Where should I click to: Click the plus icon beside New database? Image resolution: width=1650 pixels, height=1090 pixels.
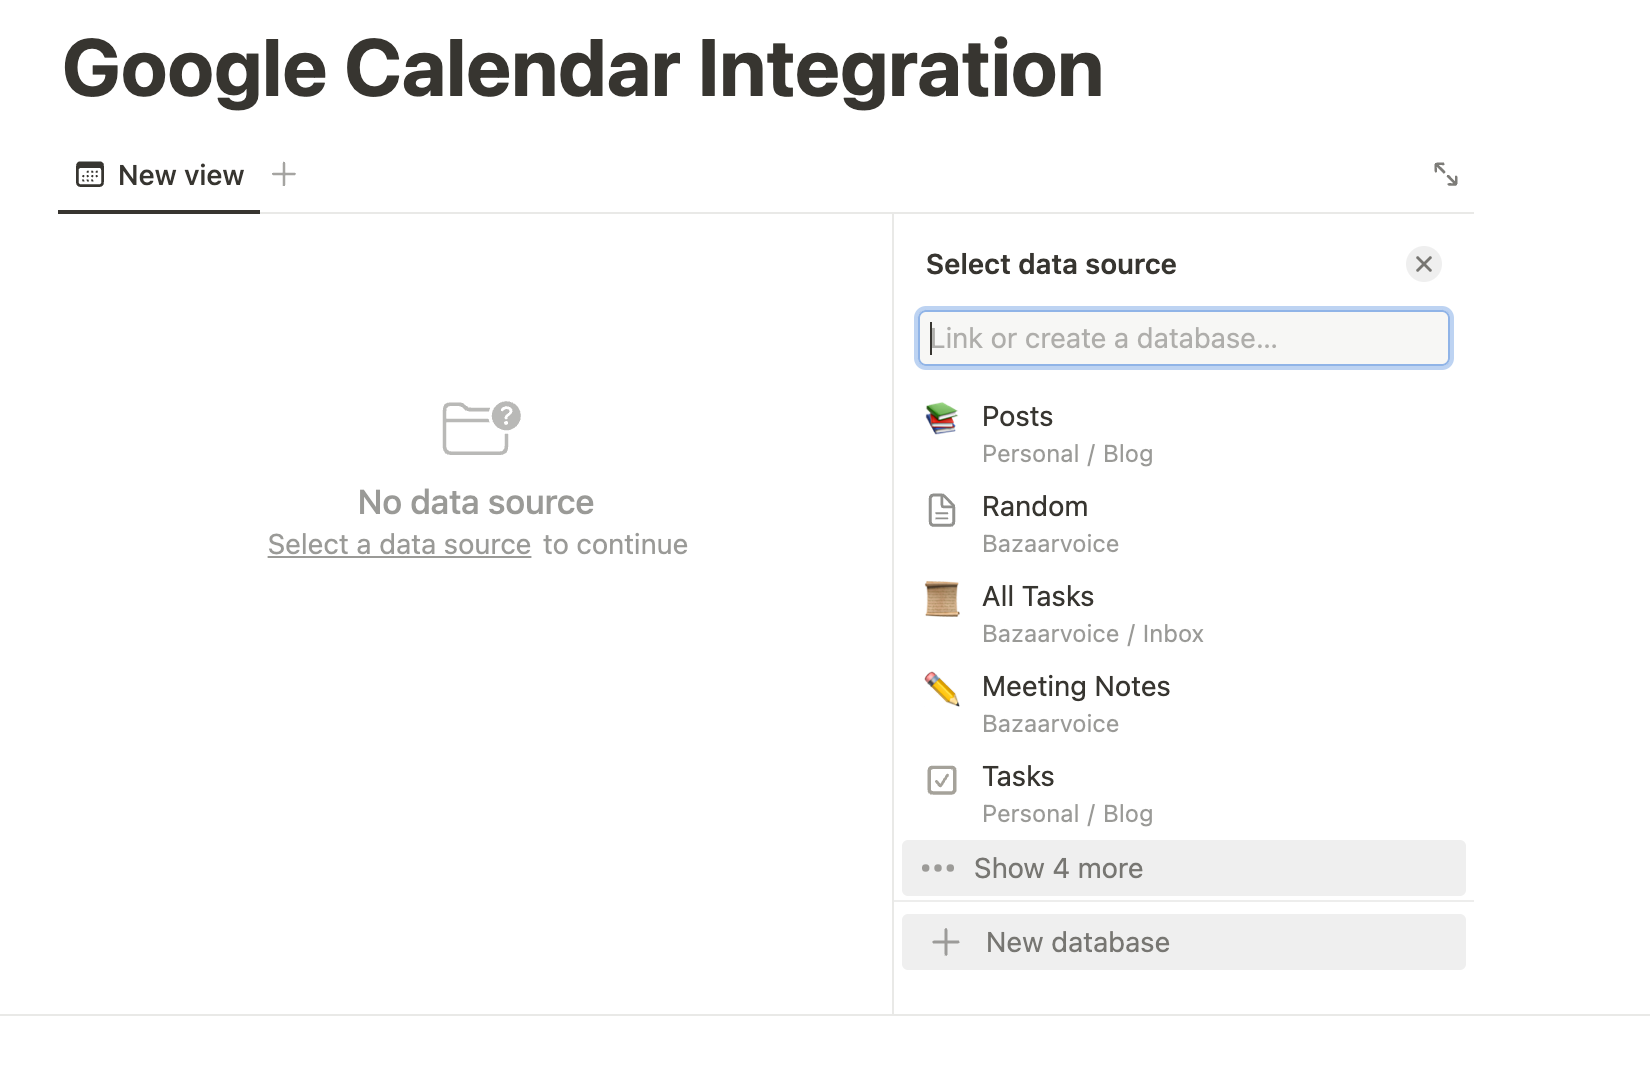(945, 942)
